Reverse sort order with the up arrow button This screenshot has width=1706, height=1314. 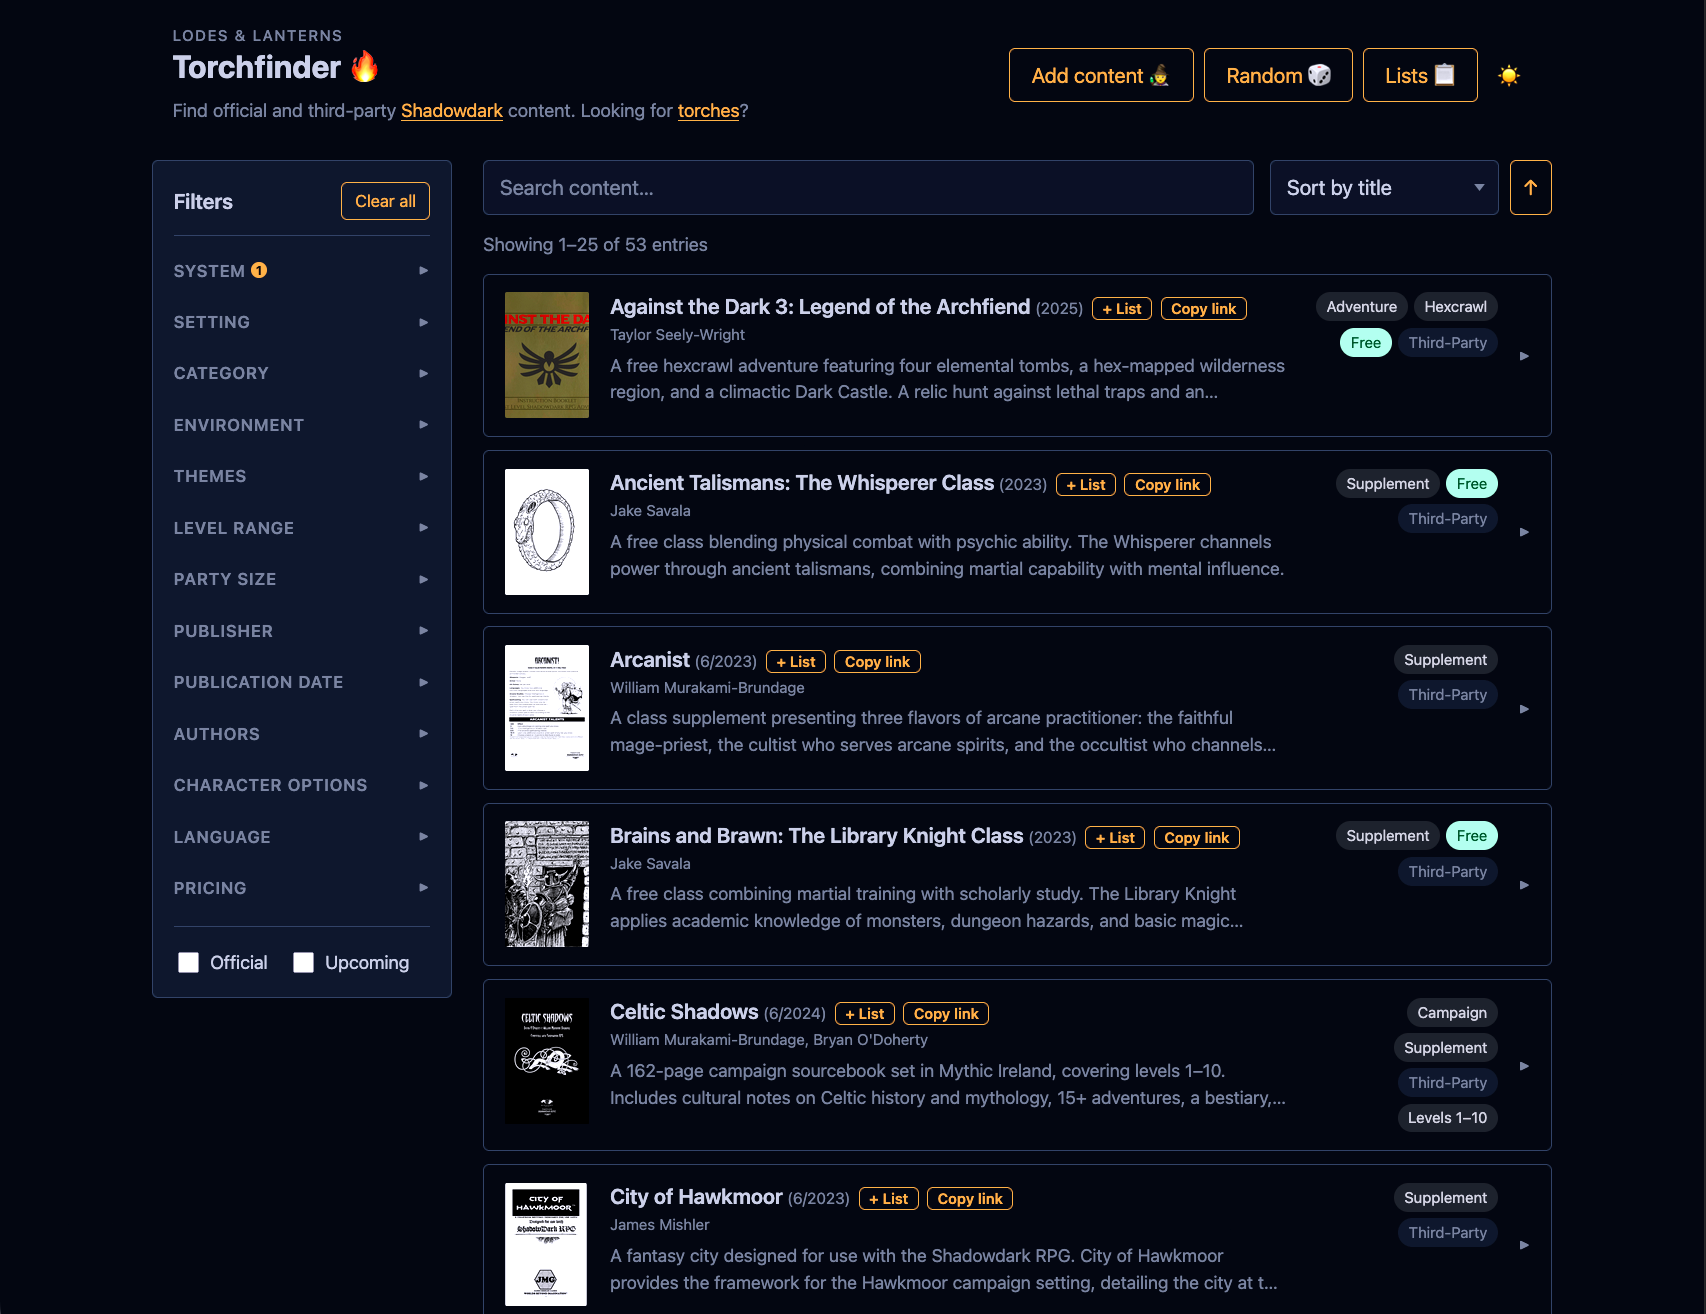tap(1530, 188)
